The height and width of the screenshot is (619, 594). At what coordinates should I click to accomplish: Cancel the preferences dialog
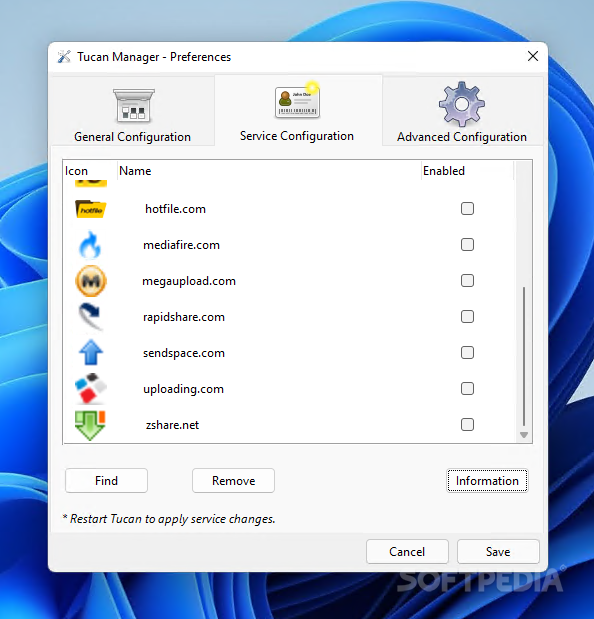point(407,552)
